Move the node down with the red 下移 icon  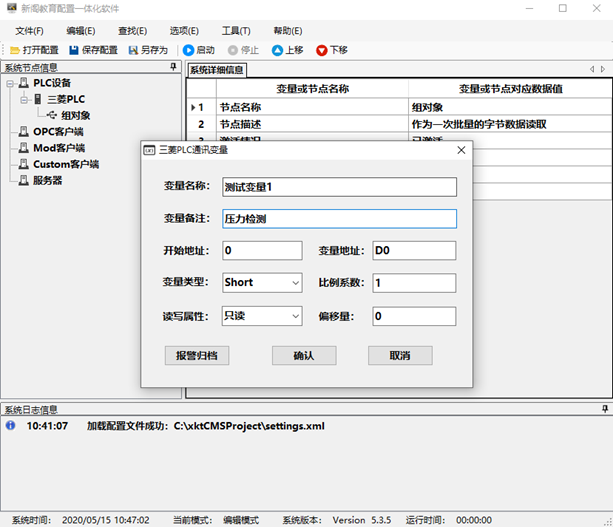point(322,50)
